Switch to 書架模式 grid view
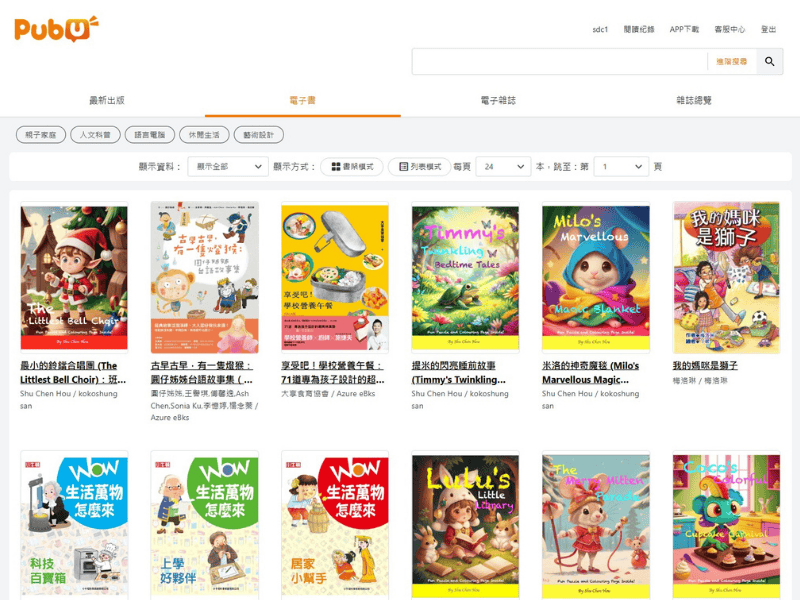Viewport: 800px width, 600px height. tap(352, 167)
